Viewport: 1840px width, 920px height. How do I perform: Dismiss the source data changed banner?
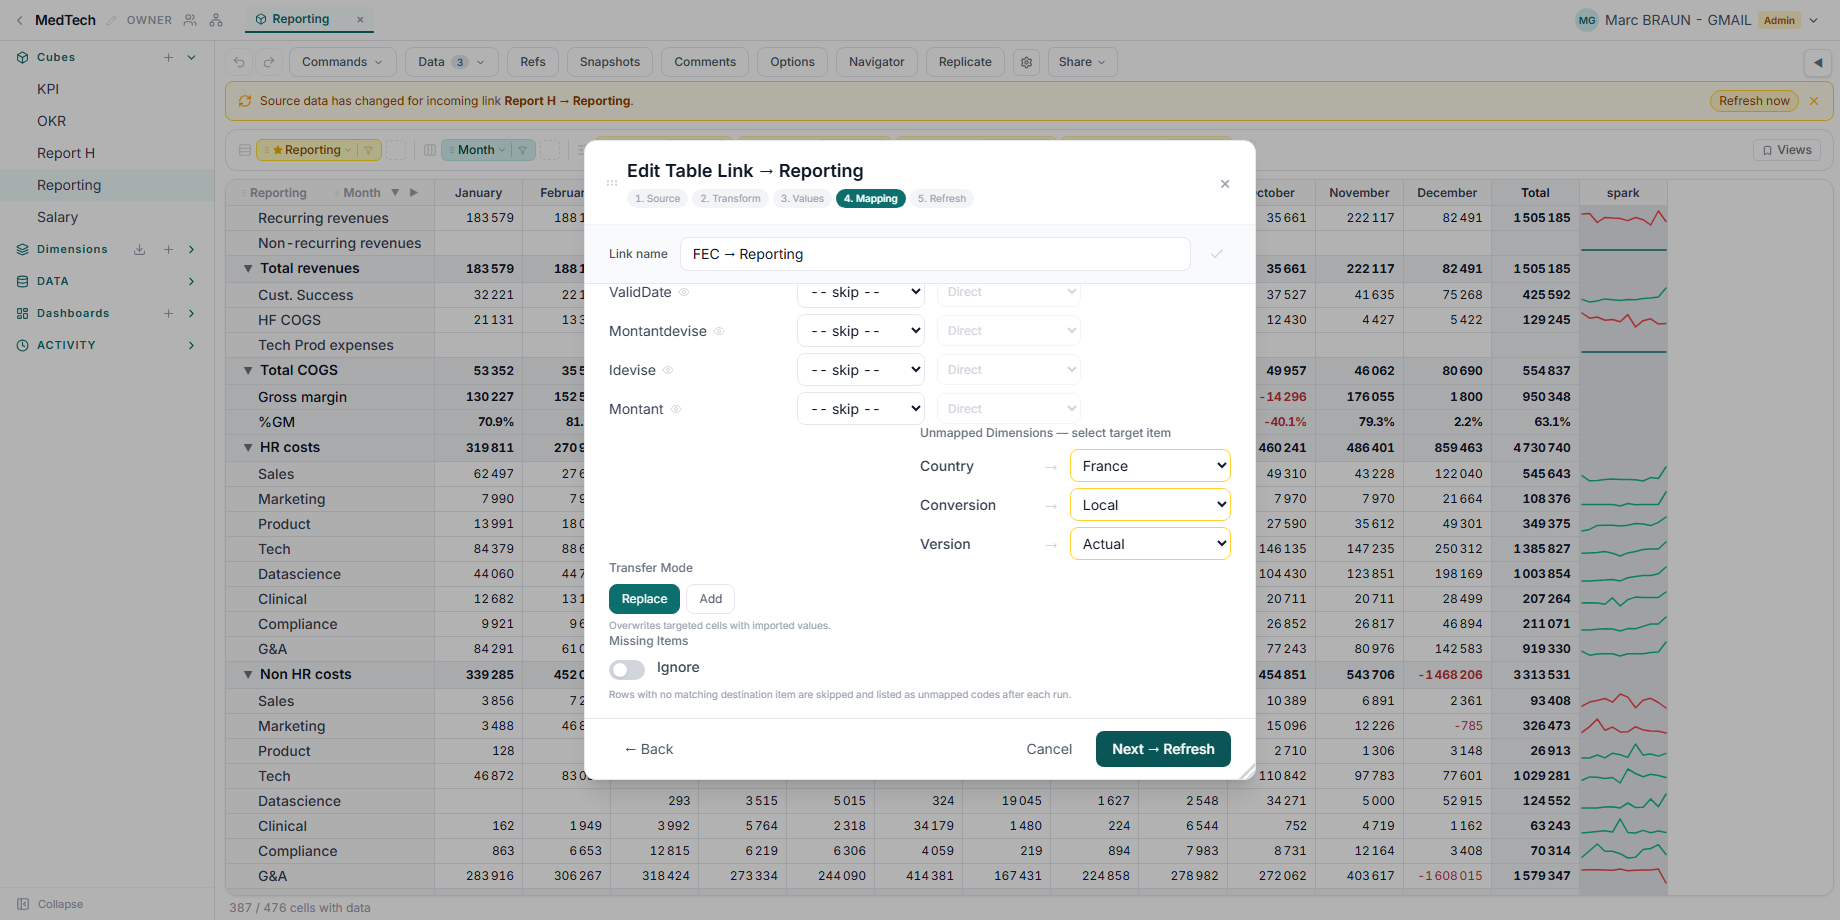point(1814,101)
